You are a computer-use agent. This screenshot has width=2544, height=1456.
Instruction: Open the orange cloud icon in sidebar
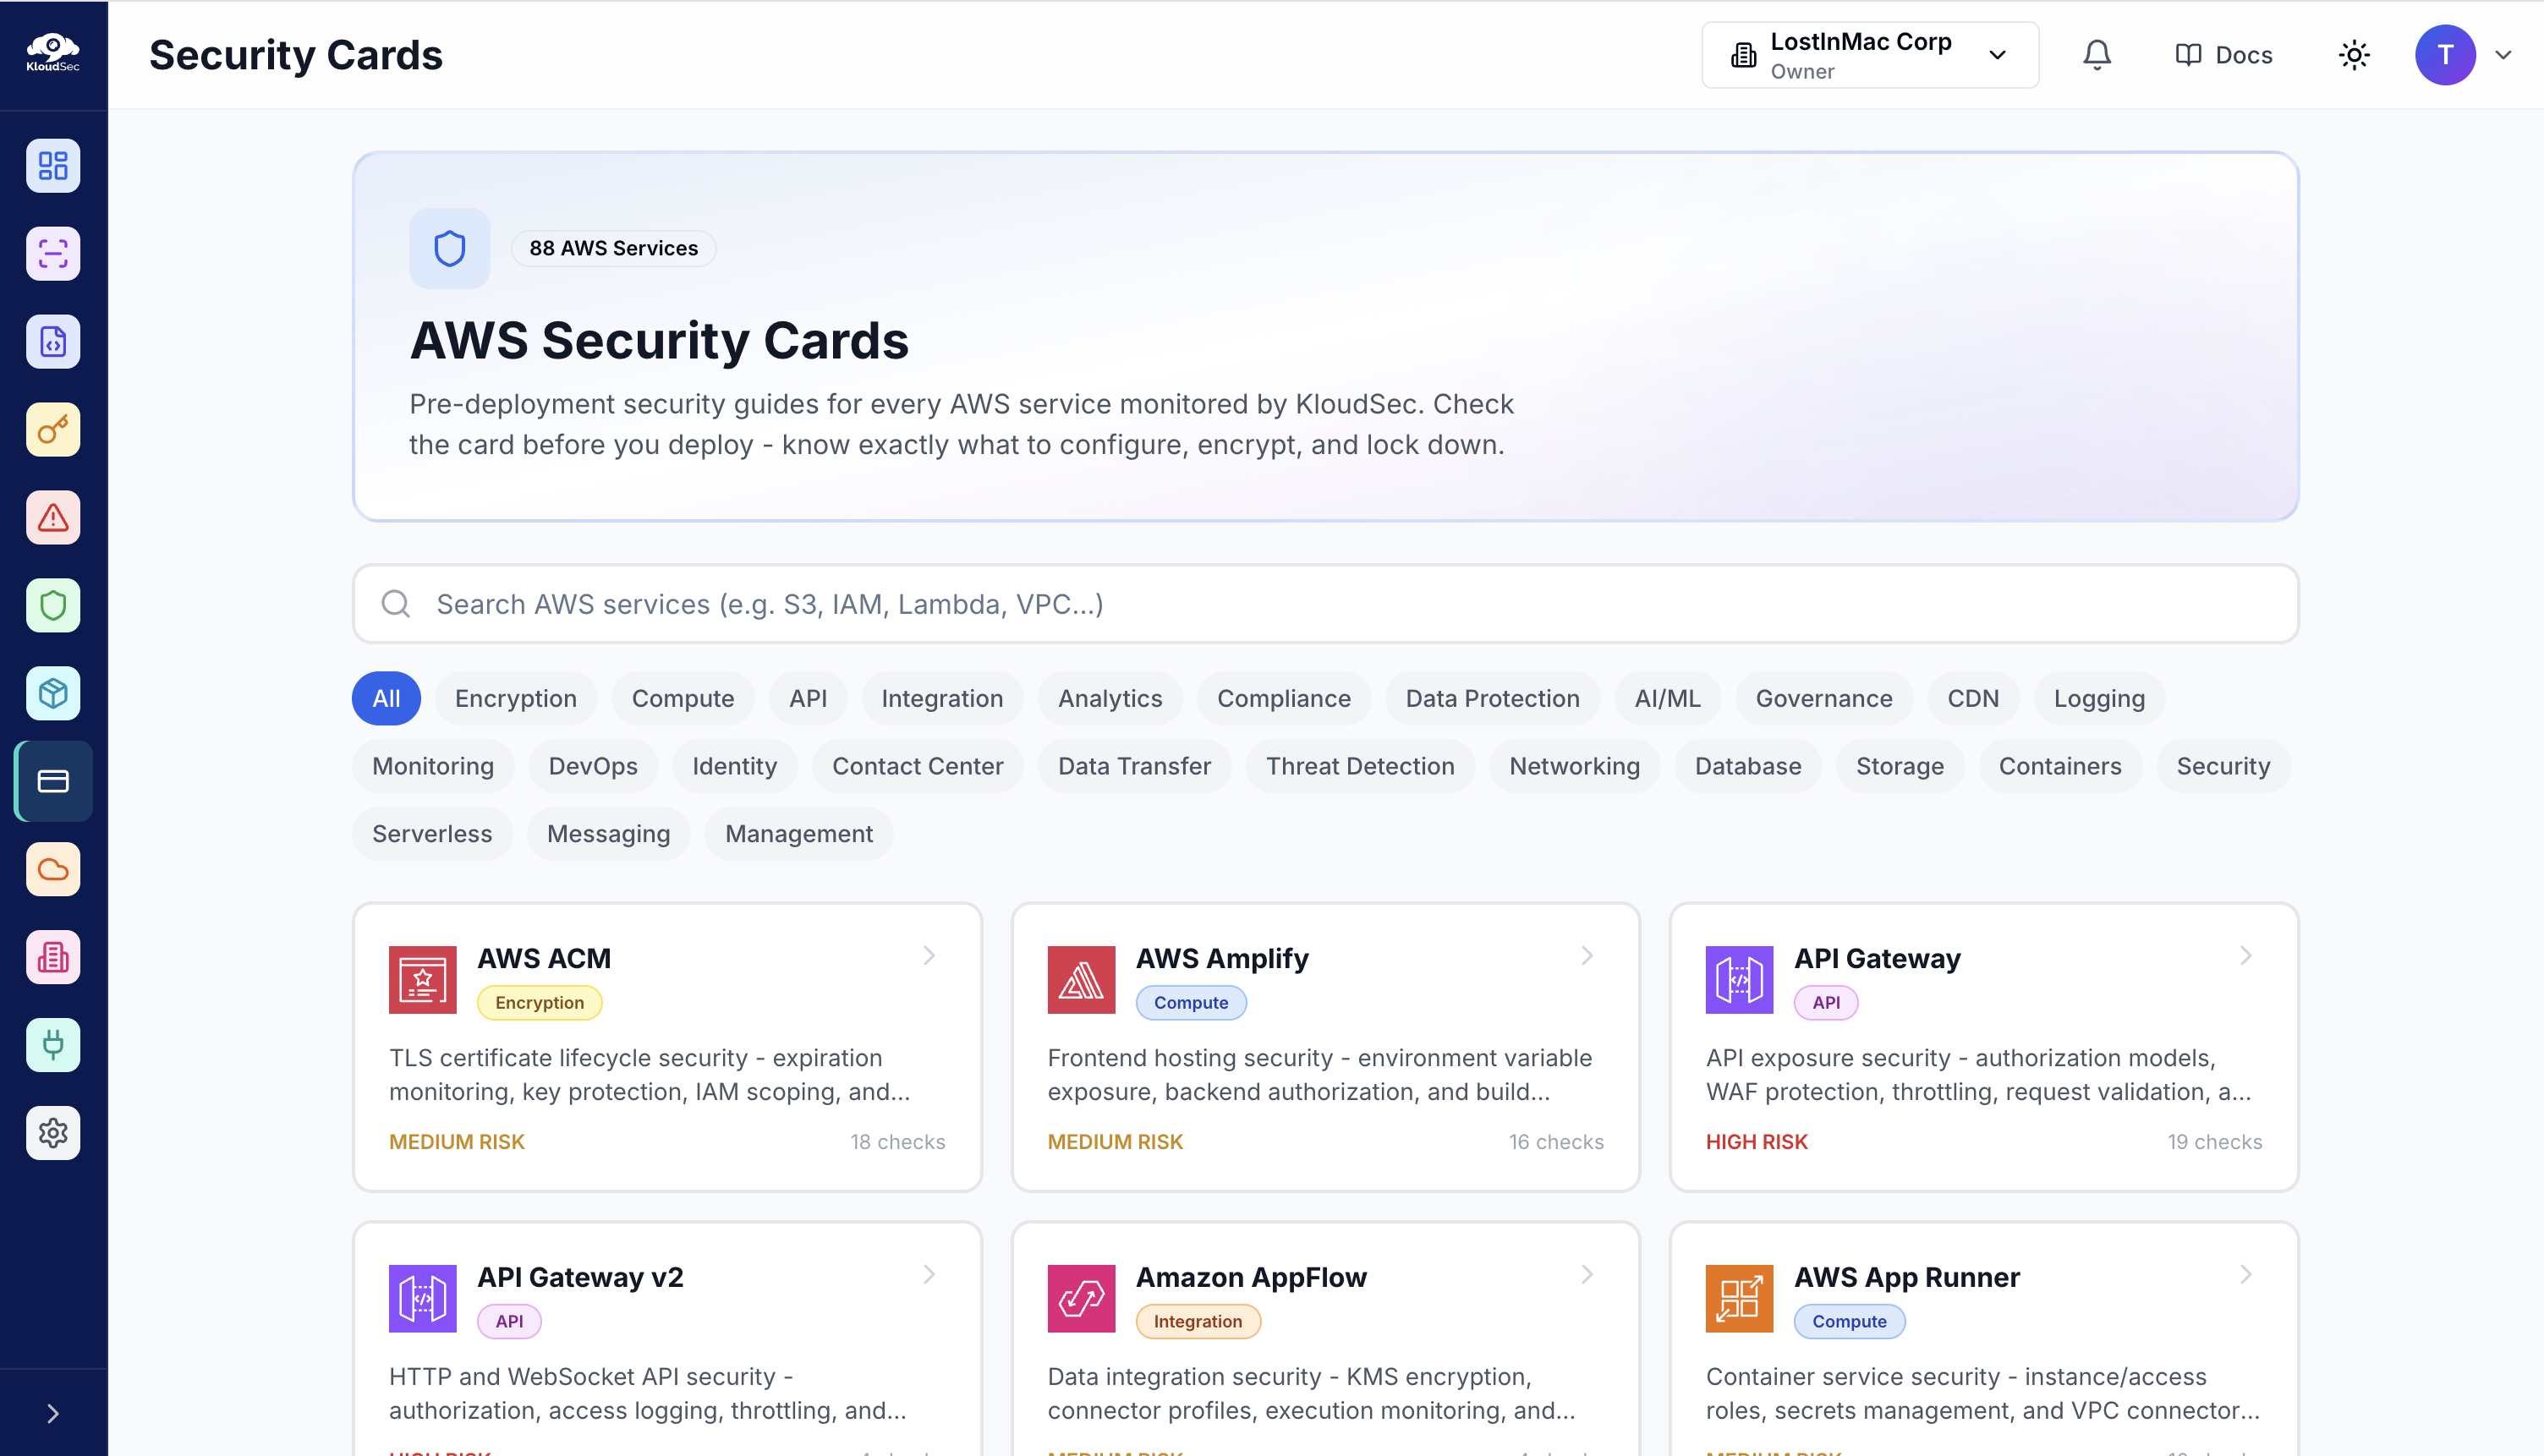53,869
